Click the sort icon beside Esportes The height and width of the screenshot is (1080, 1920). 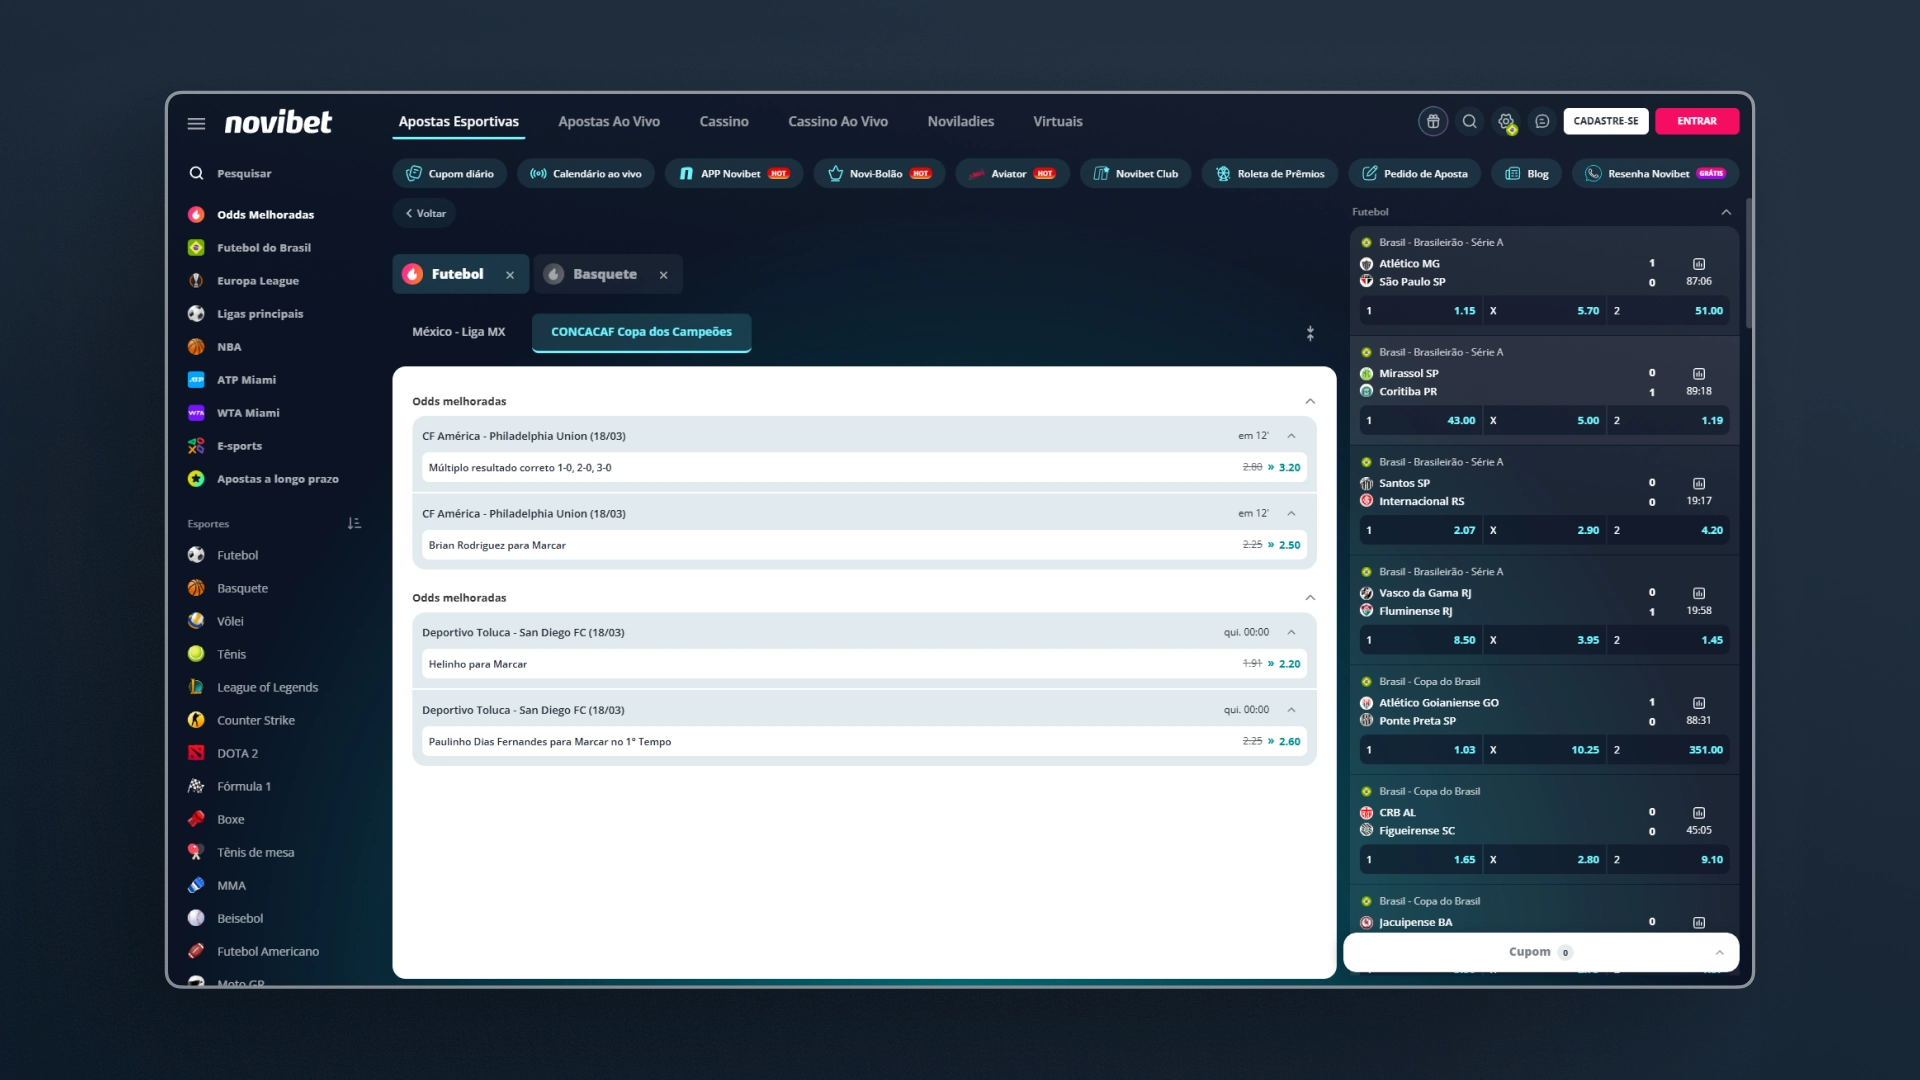point(354,523)
